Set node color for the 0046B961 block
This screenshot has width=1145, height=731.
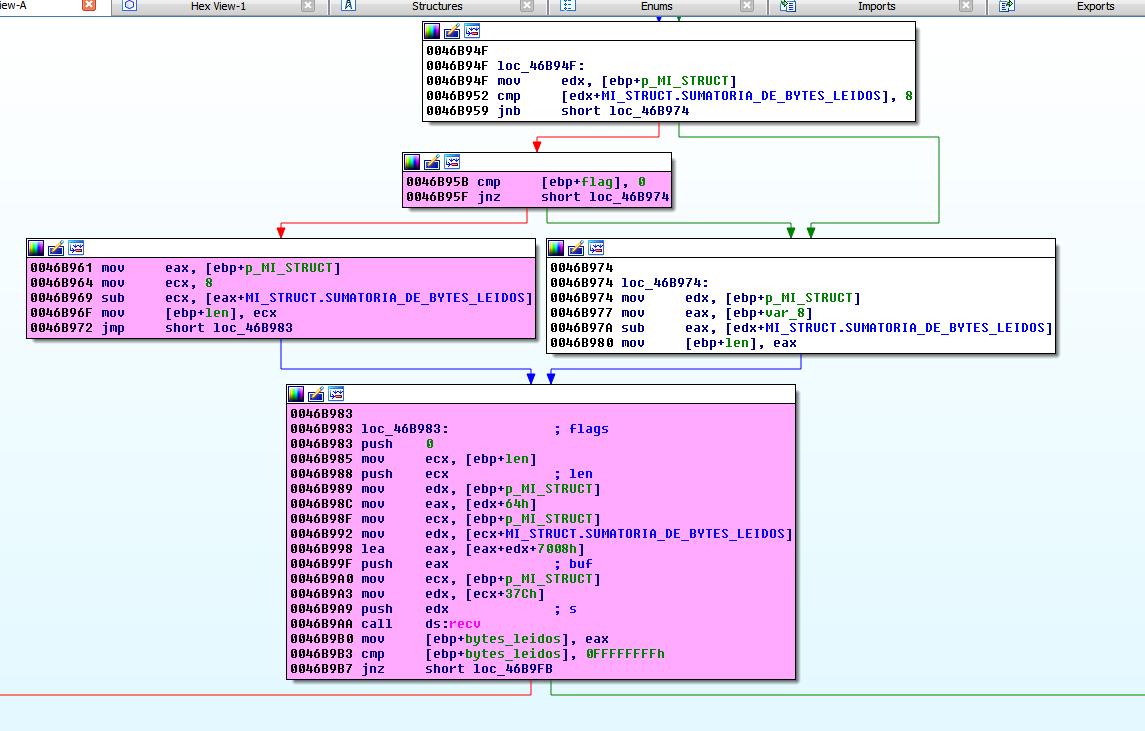(36, 248)
